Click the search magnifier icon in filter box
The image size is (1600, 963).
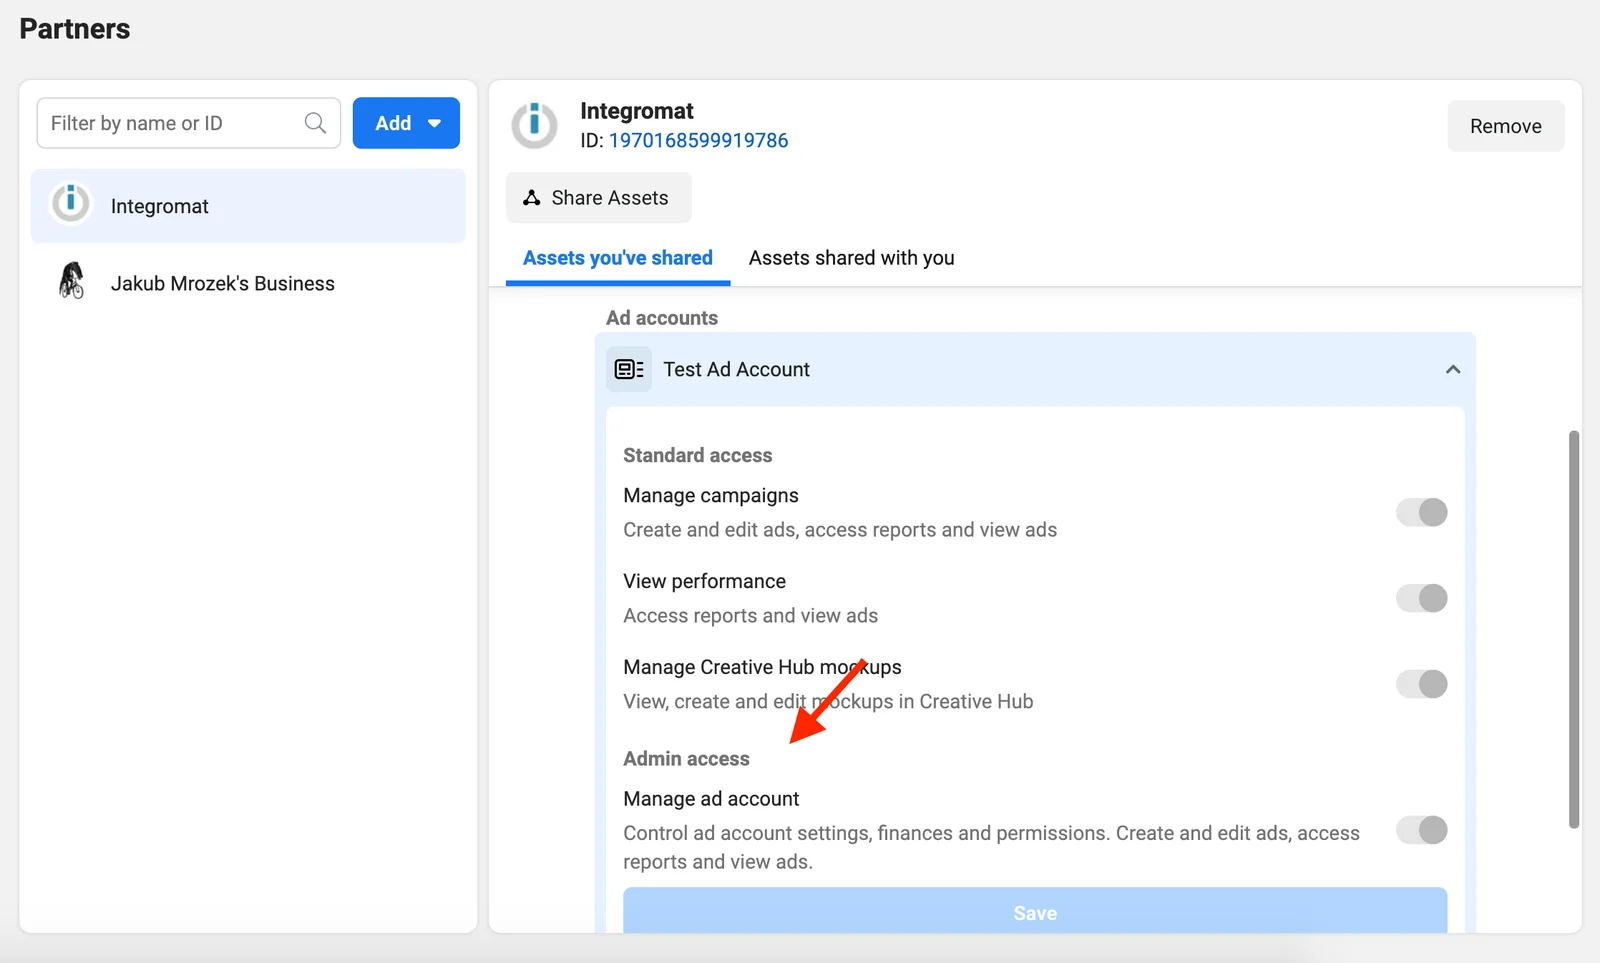click(315, 123)
